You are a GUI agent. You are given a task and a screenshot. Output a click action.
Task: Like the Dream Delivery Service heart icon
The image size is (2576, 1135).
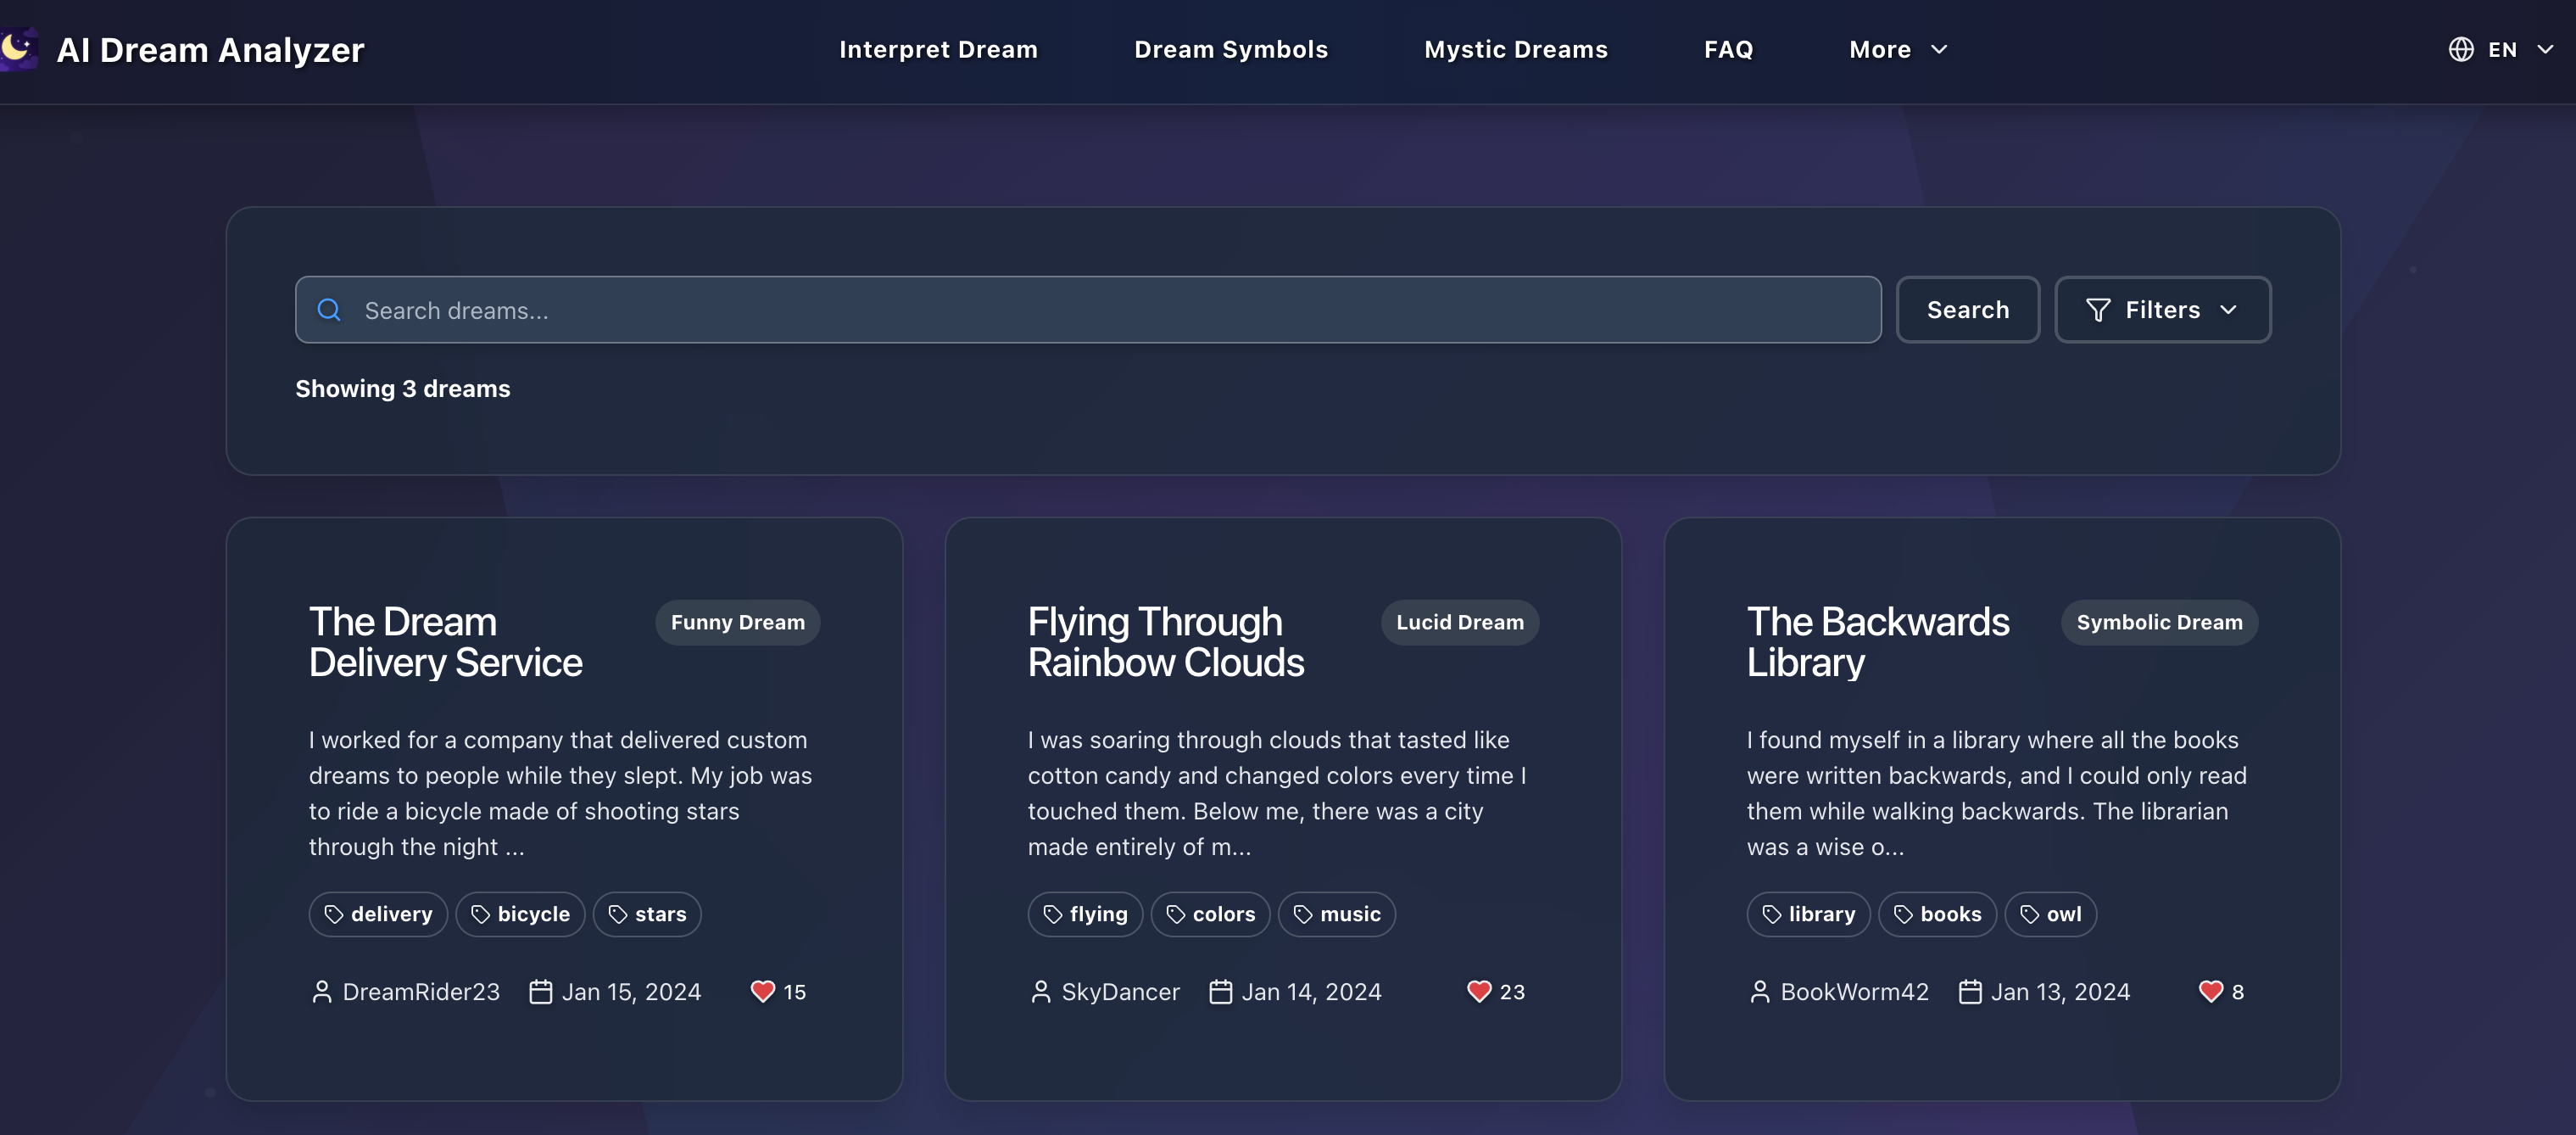coord(763,991)
